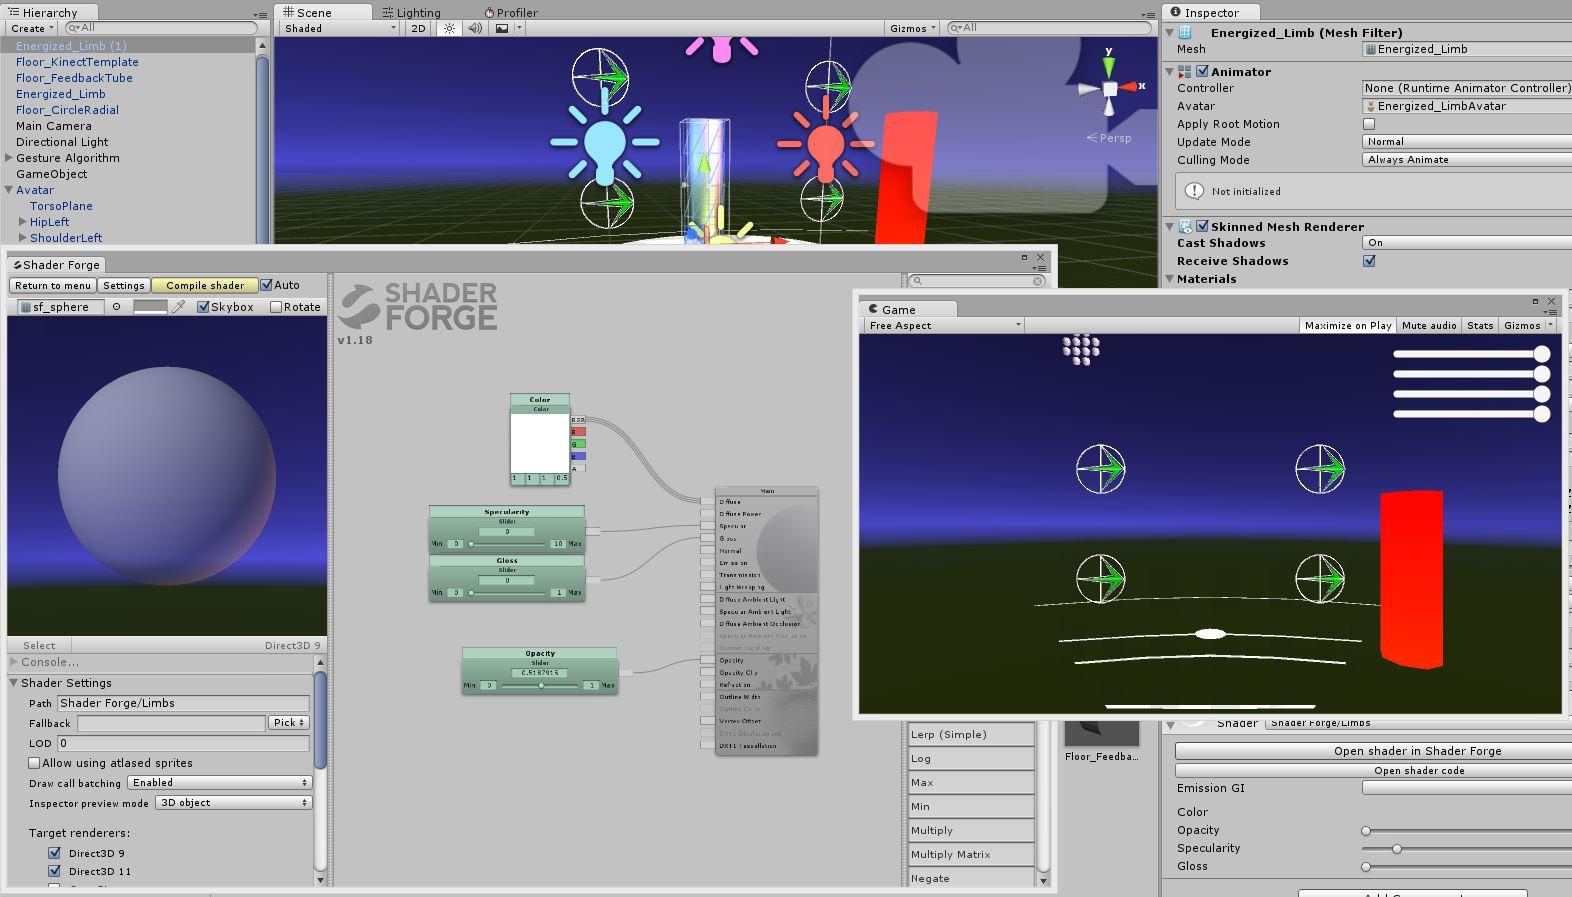Collapse the Avatar hierarchy item
Viewport: 1572px width, 897px height.
9,190
